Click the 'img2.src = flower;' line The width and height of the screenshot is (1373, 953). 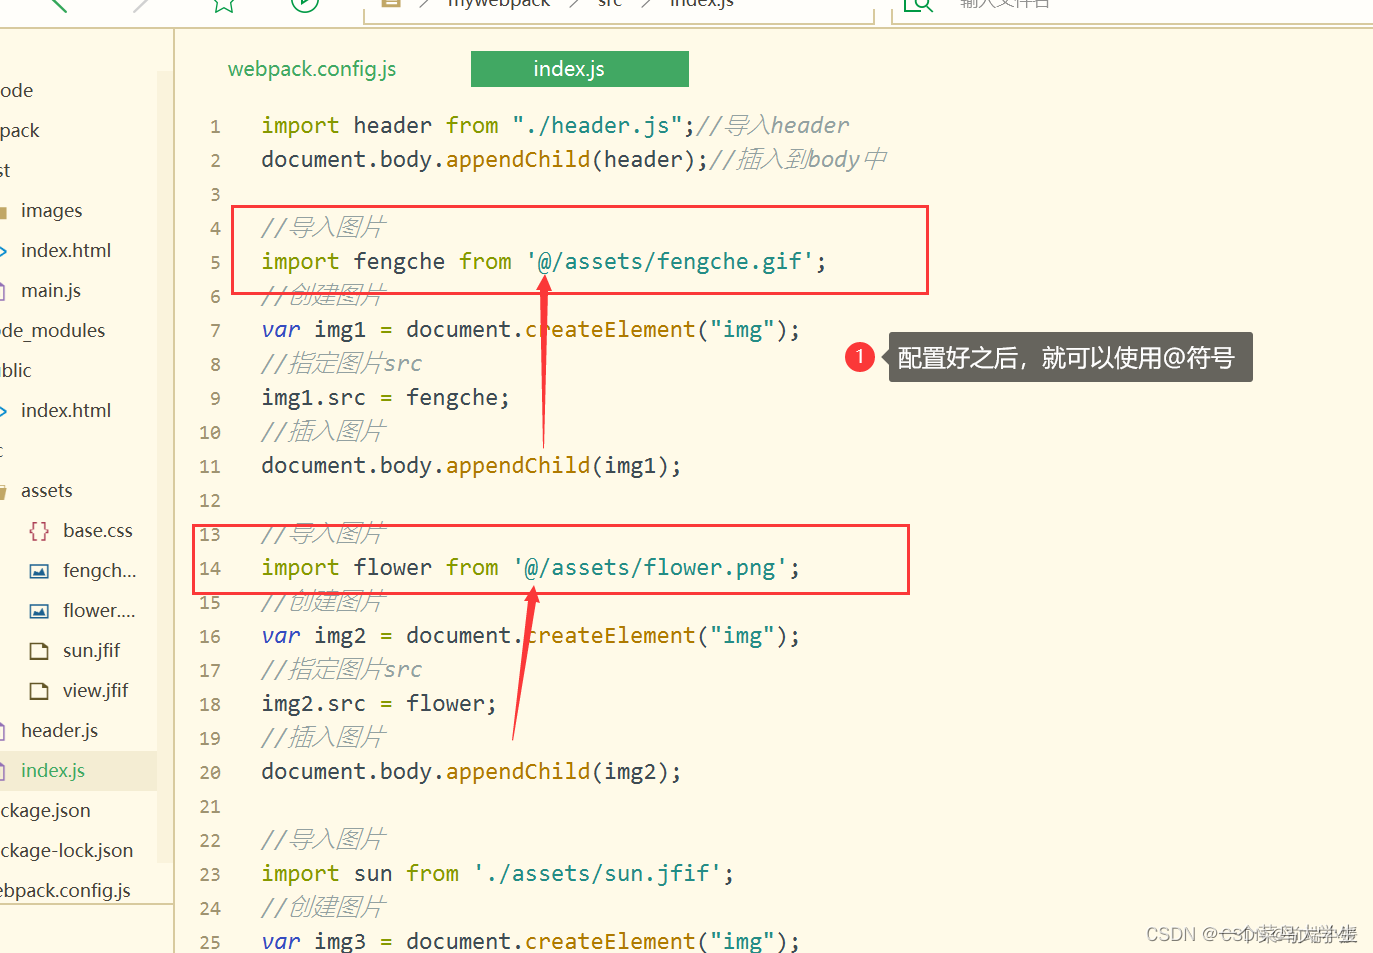(x=378, y=704)
